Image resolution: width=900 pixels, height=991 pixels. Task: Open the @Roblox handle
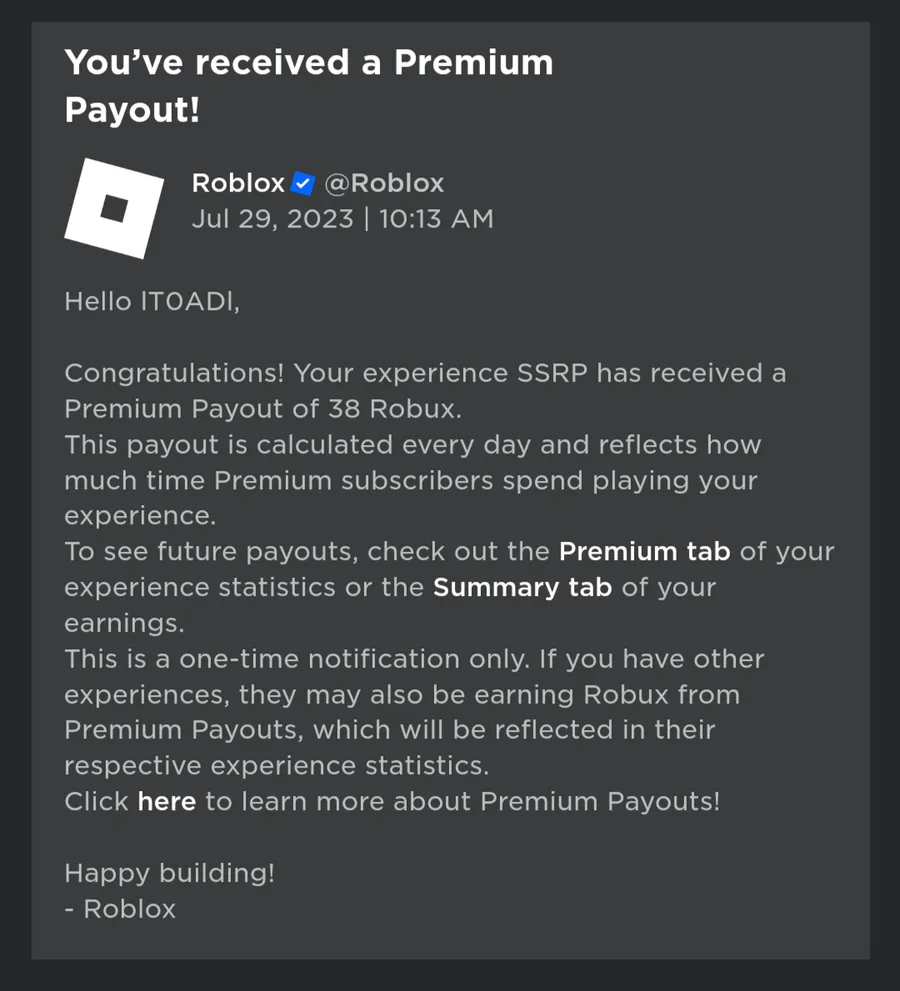(x=384, y=183)
